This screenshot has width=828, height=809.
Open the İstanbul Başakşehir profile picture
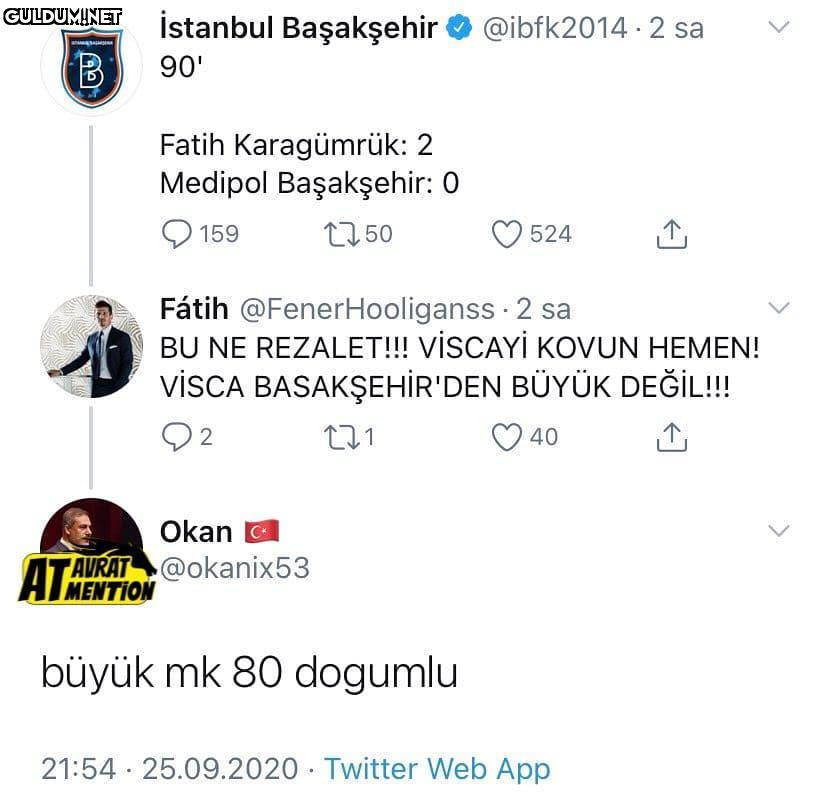[x=91, y=66]
